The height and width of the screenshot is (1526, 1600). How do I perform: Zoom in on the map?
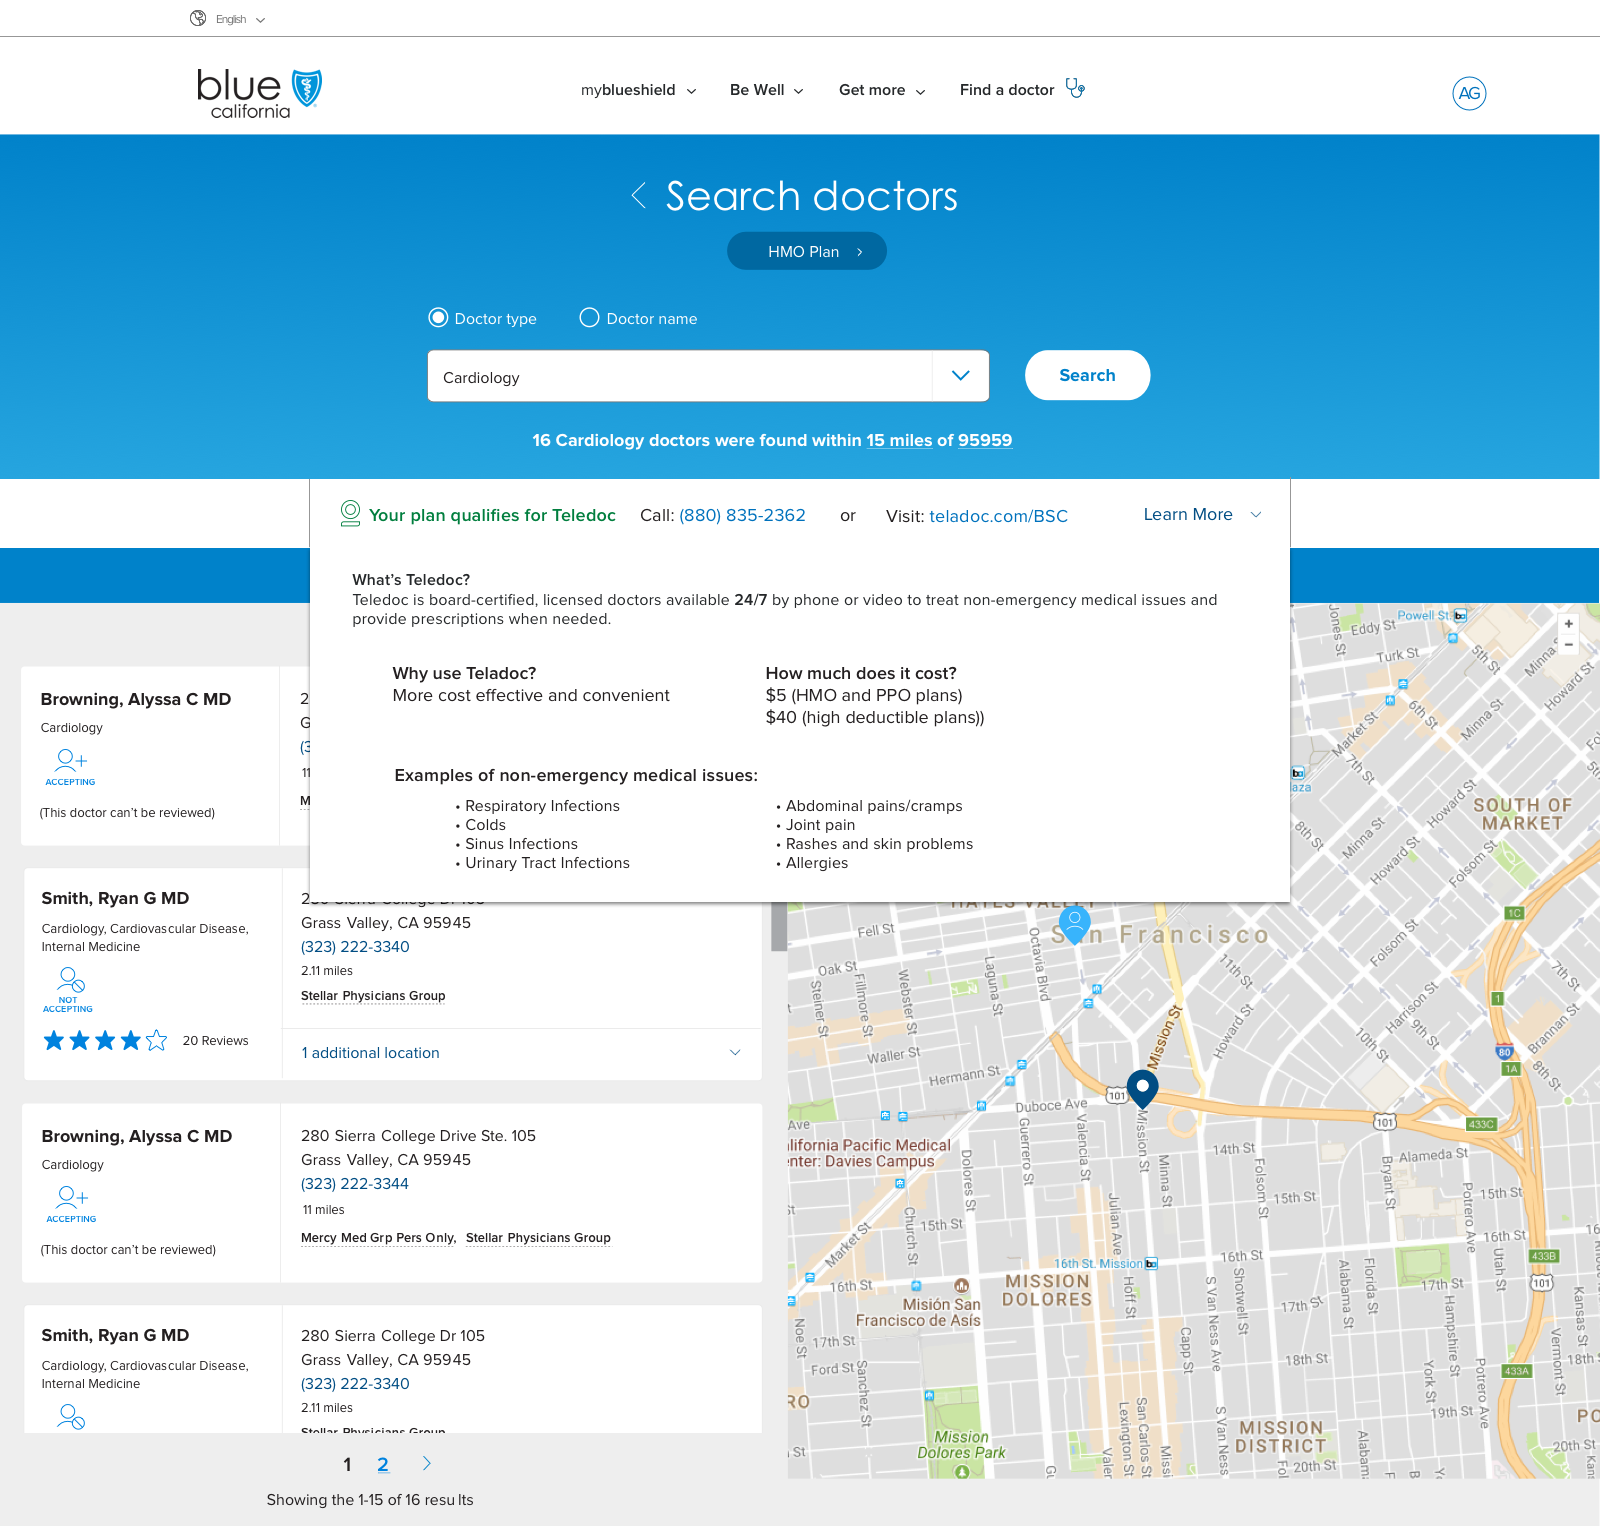coord(1569,623)
